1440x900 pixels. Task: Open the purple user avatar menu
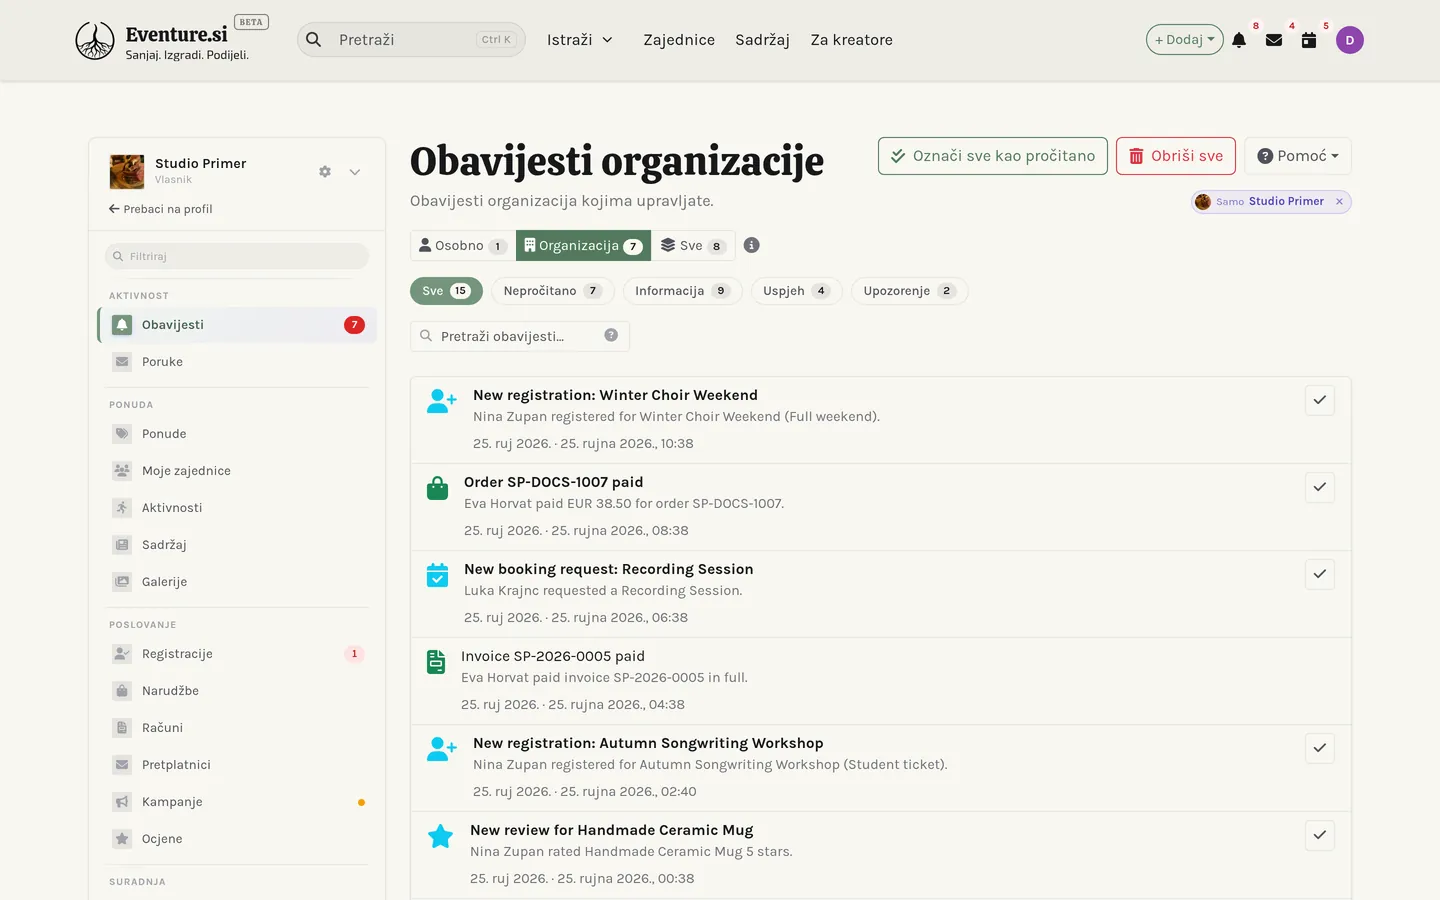point(1350,40)
